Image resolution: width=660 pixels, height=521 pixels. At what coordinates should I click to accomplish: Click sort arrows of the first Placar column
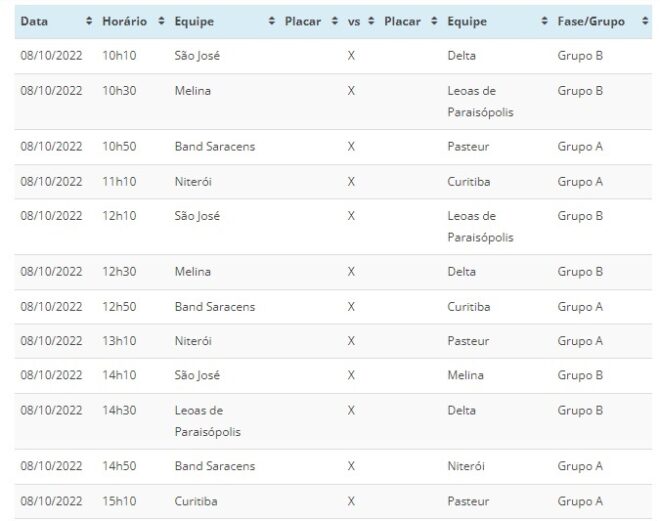(335, 22)
